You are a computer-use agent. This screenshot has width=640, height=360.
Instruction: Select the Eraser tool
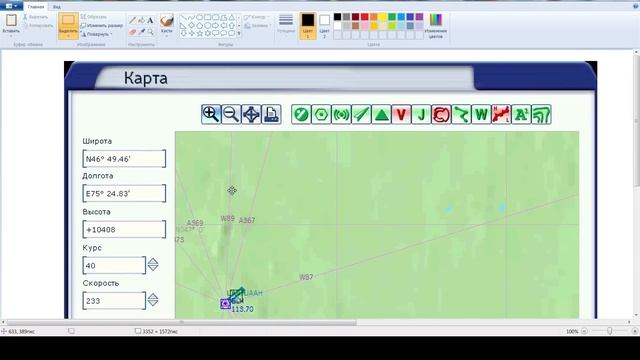pos(133,31)
